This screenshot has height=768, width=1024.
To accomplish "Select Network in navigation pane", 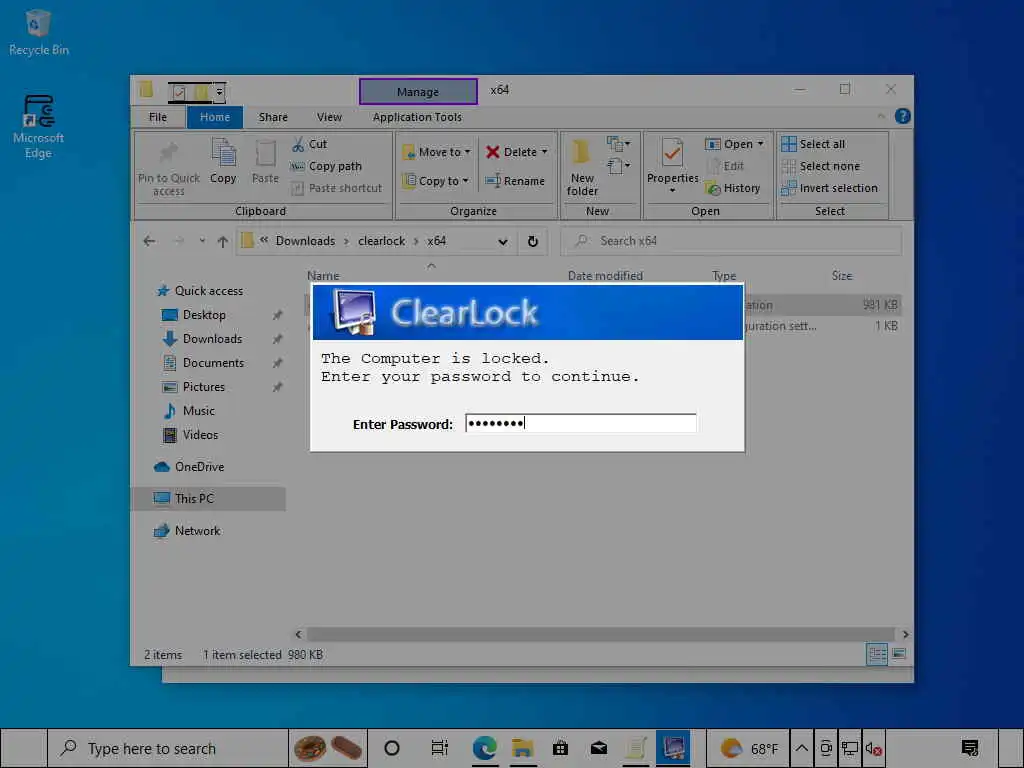I will pos(187,530).
